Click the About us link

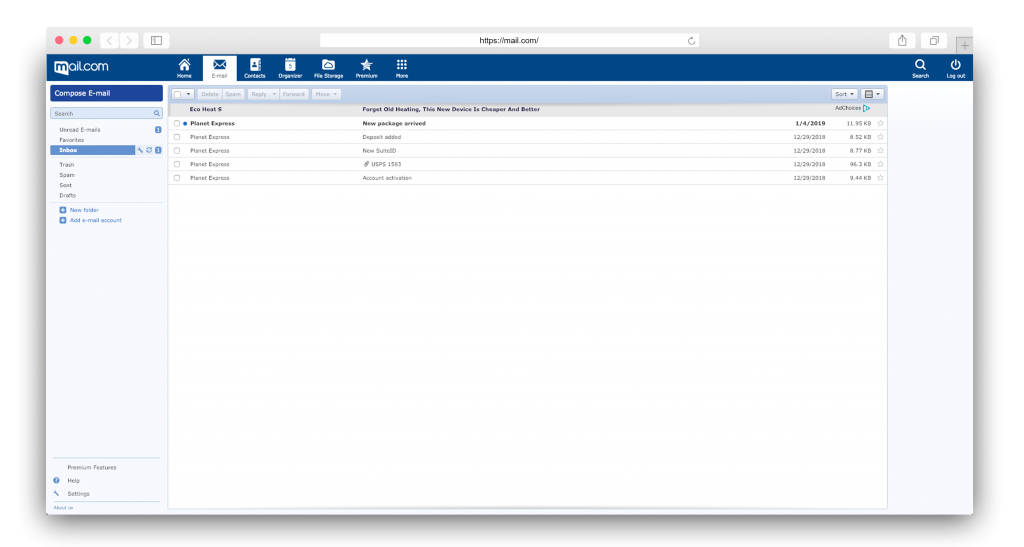click(x=63, y=508)
